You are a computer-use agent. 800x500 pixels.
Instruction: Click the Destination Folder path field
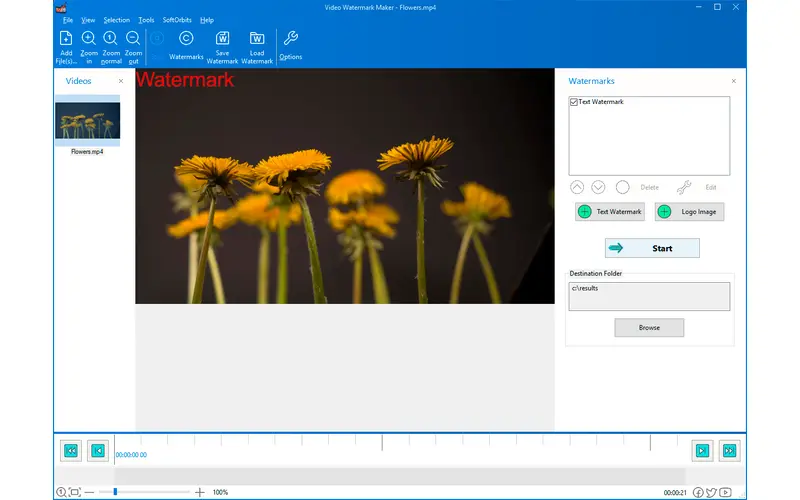coord(649,296)
